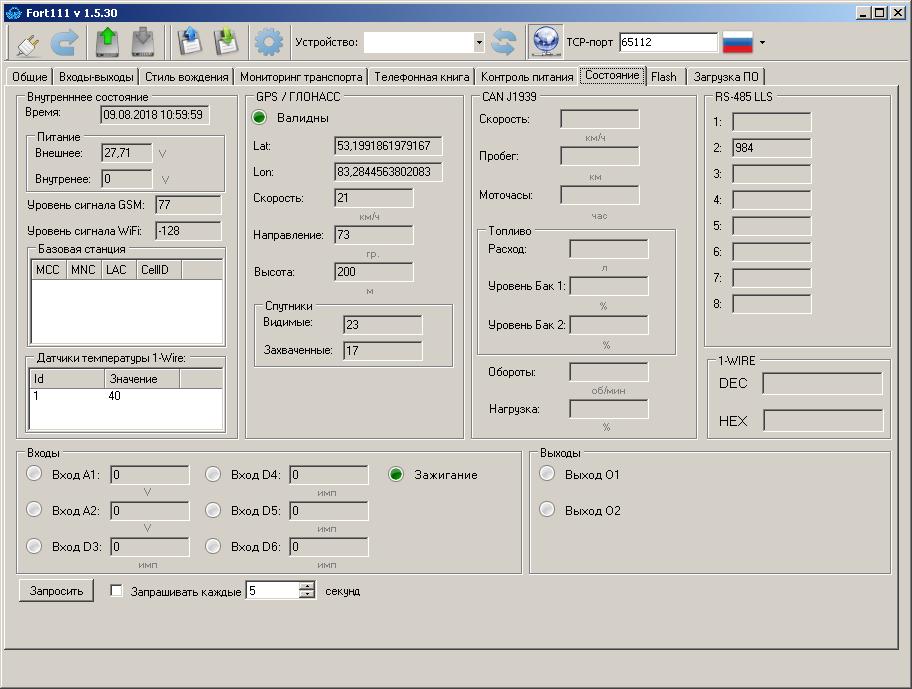This screenshot has width=912, height=689.
Task: Switch to the Стиль вождения tab
Action: coord(186,77)
